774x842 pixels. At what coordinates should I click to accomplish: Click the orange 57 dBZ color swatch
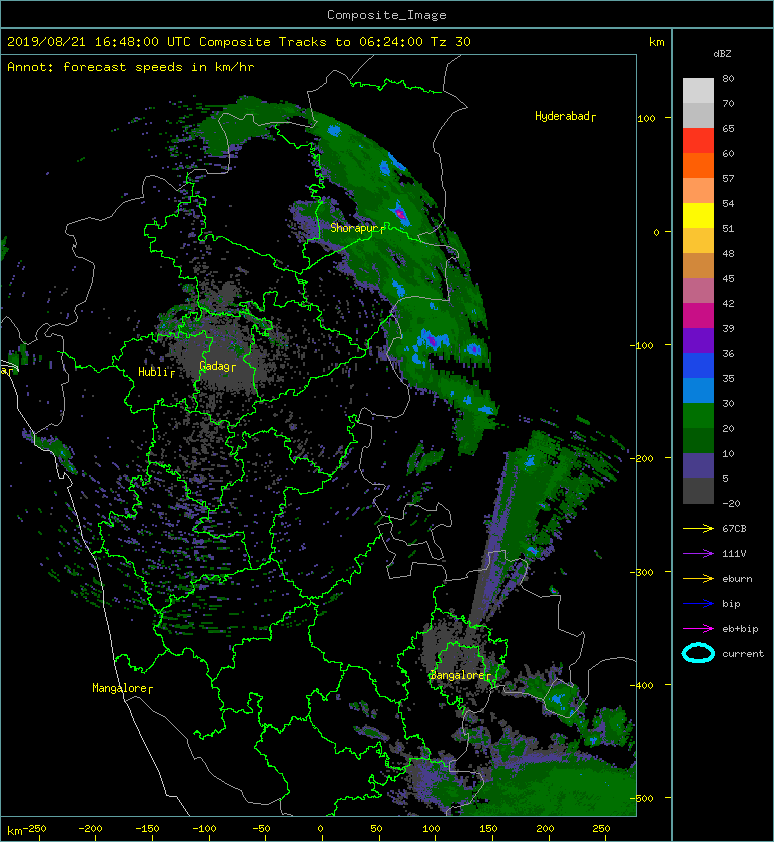[698, 166]
